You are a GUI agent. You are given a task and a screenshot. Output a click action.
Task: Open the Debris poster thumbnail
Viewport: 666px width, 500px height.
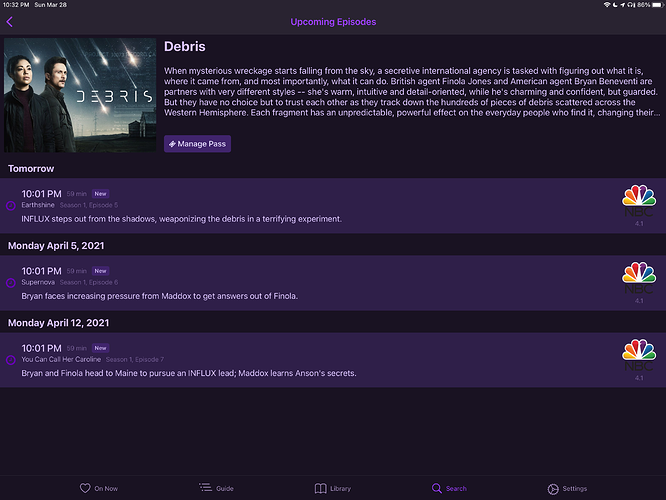[x=80, y=95]
